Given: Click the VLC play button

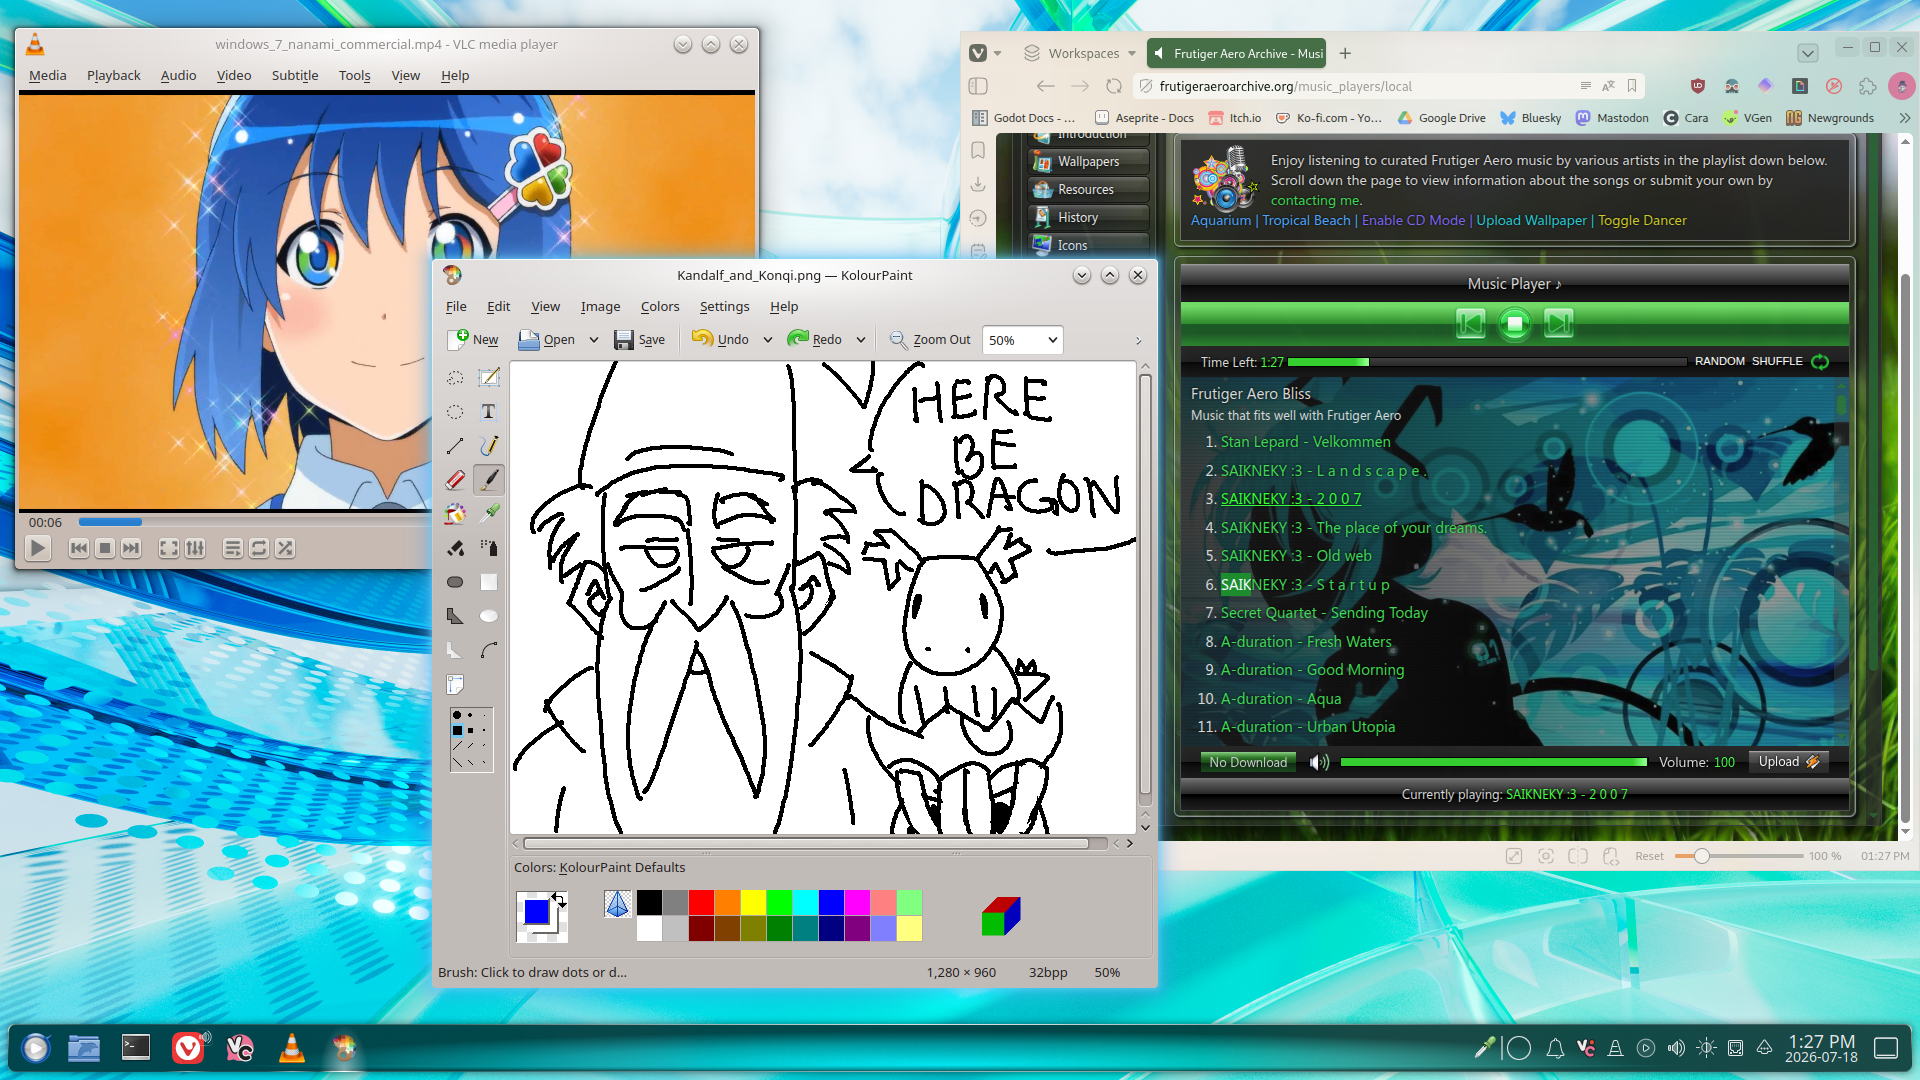Looking at the screenshot, I should coord(38,548).
